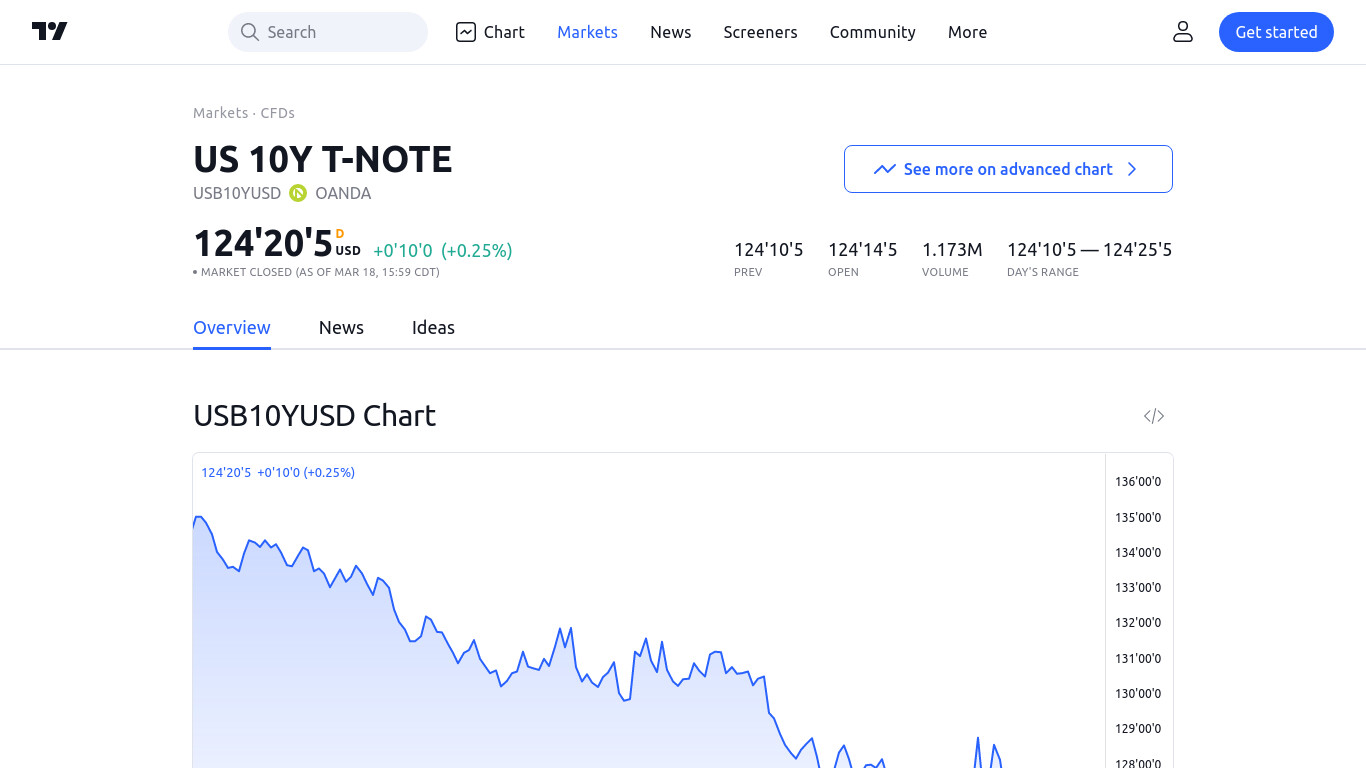This screenshot has width=1366, height=768.
Task: Click the OPEN value 124'14'5
Action: (863, 250)
